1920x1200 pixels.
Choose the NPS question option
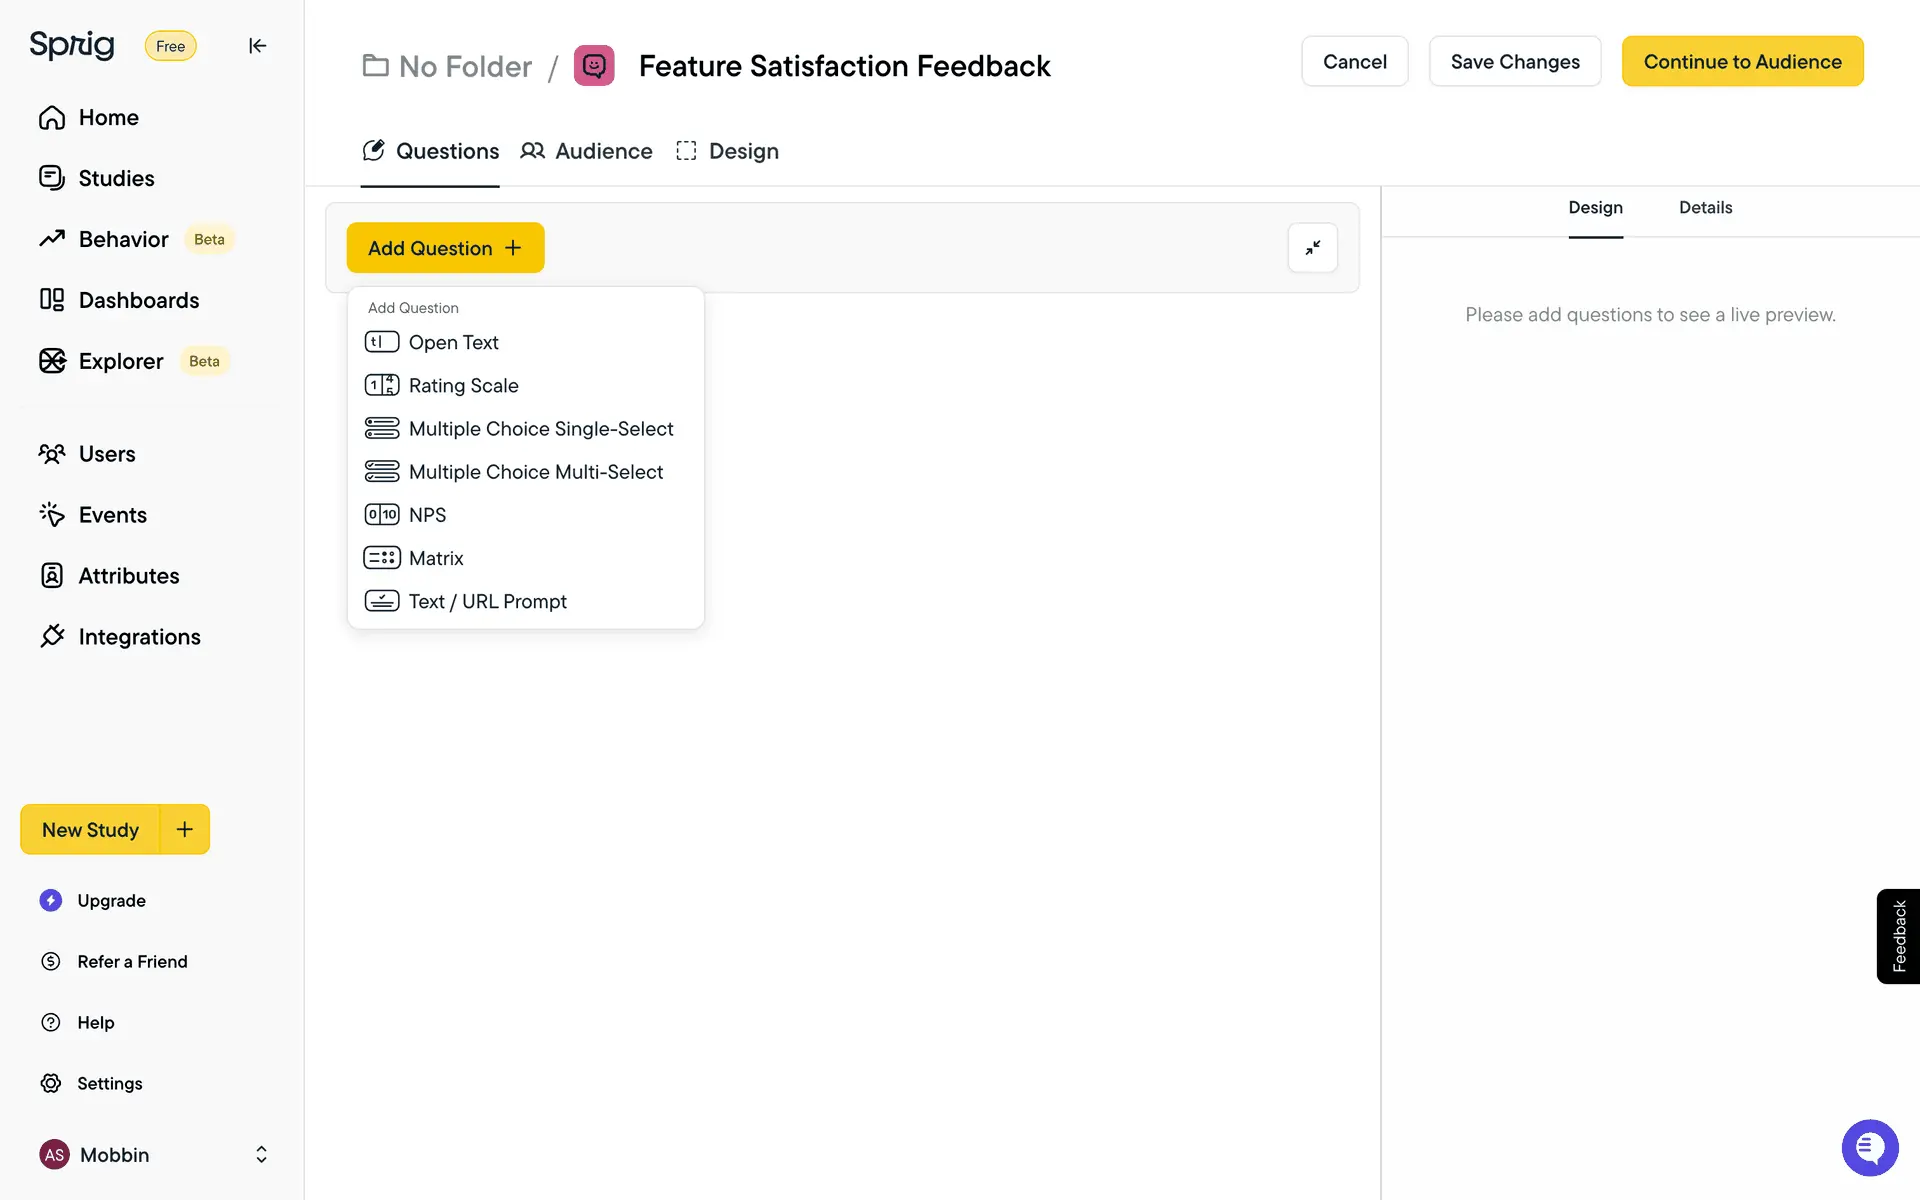pyautogui.click(x=427, y=515)
